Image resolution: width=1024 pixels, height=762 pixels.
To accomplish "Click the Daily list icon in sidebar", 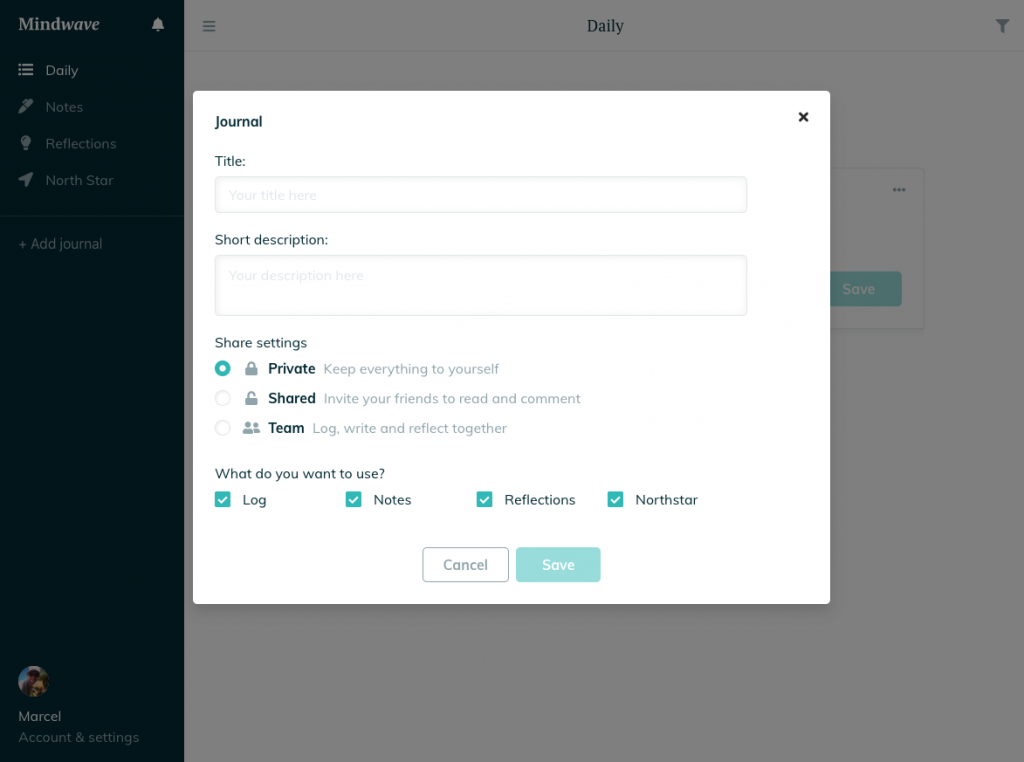I will (25, 70).
